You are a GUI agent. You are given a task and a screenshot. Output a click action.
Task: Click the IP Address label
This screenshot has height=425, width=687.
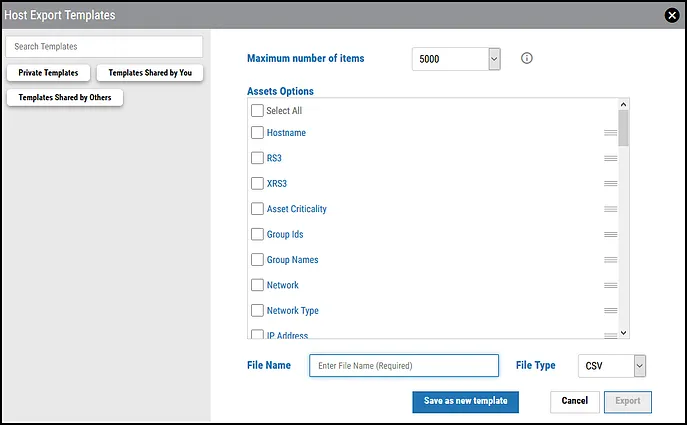(x=287, y=336)
